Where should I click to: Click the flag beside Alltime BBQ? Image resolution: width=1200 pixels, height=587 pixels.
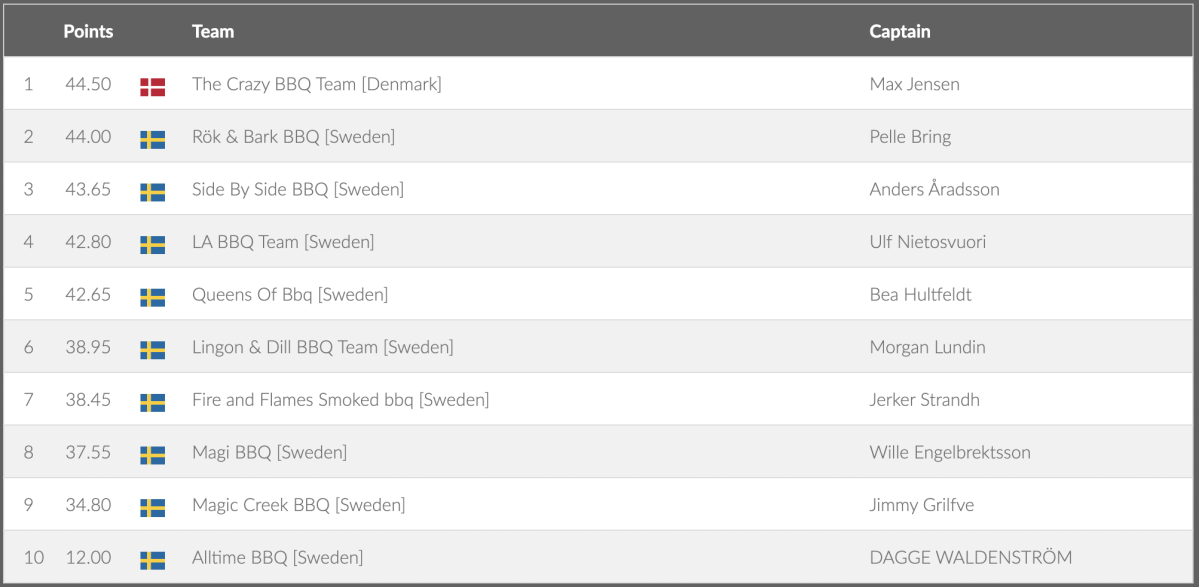click(x=152, y=560)
